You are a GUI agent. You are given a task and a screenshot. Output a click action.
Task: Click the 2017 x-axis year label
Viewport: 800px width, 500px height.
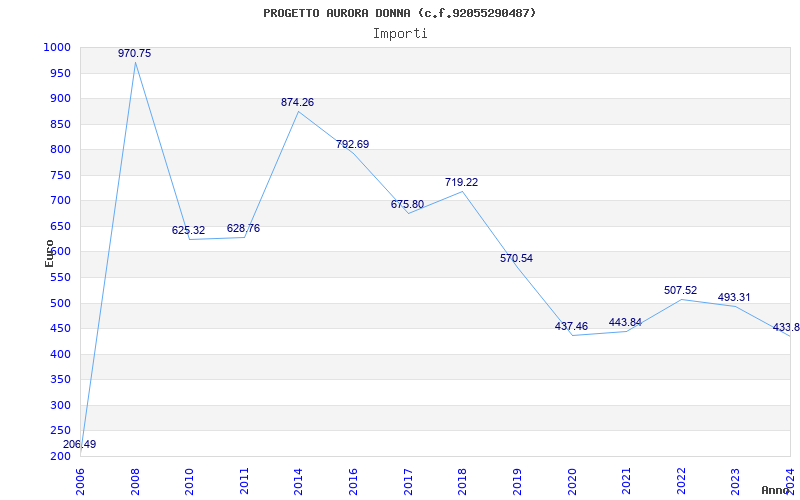(408, 481)
